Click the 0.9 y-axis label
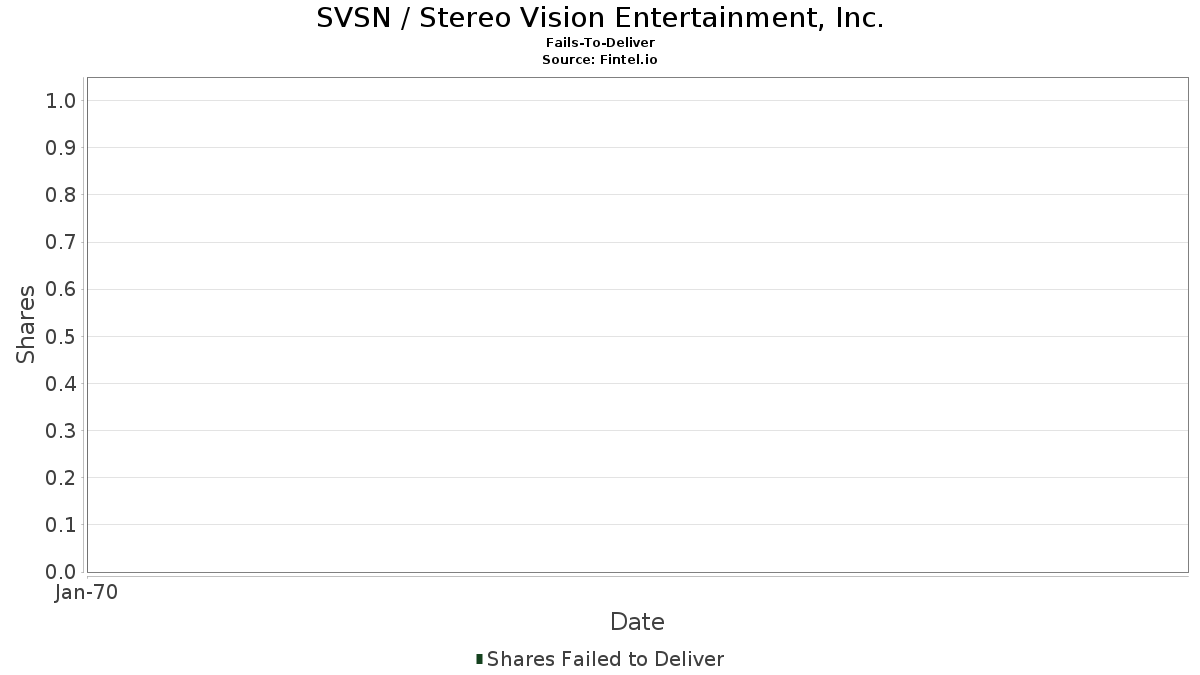Viewport: 1200px width, 675px height. [x=60, y=148]
